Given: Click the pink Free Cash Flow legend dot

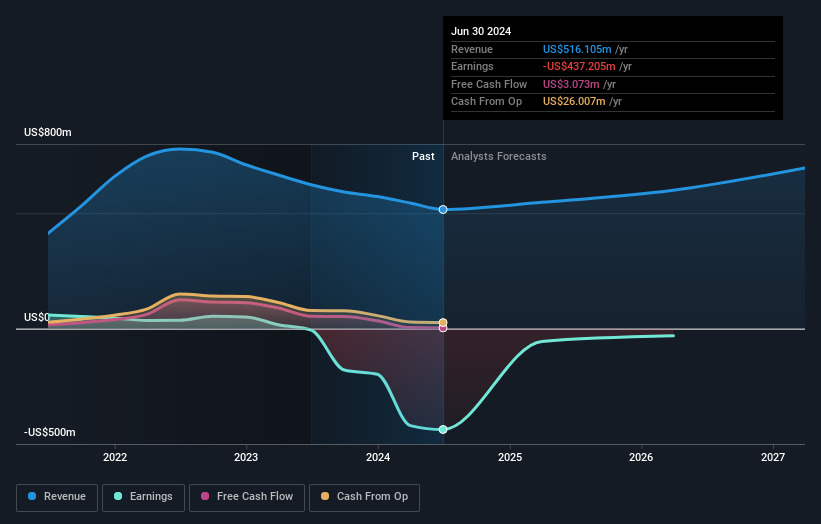Looking at the screenshot, I should tap(205, 496).
